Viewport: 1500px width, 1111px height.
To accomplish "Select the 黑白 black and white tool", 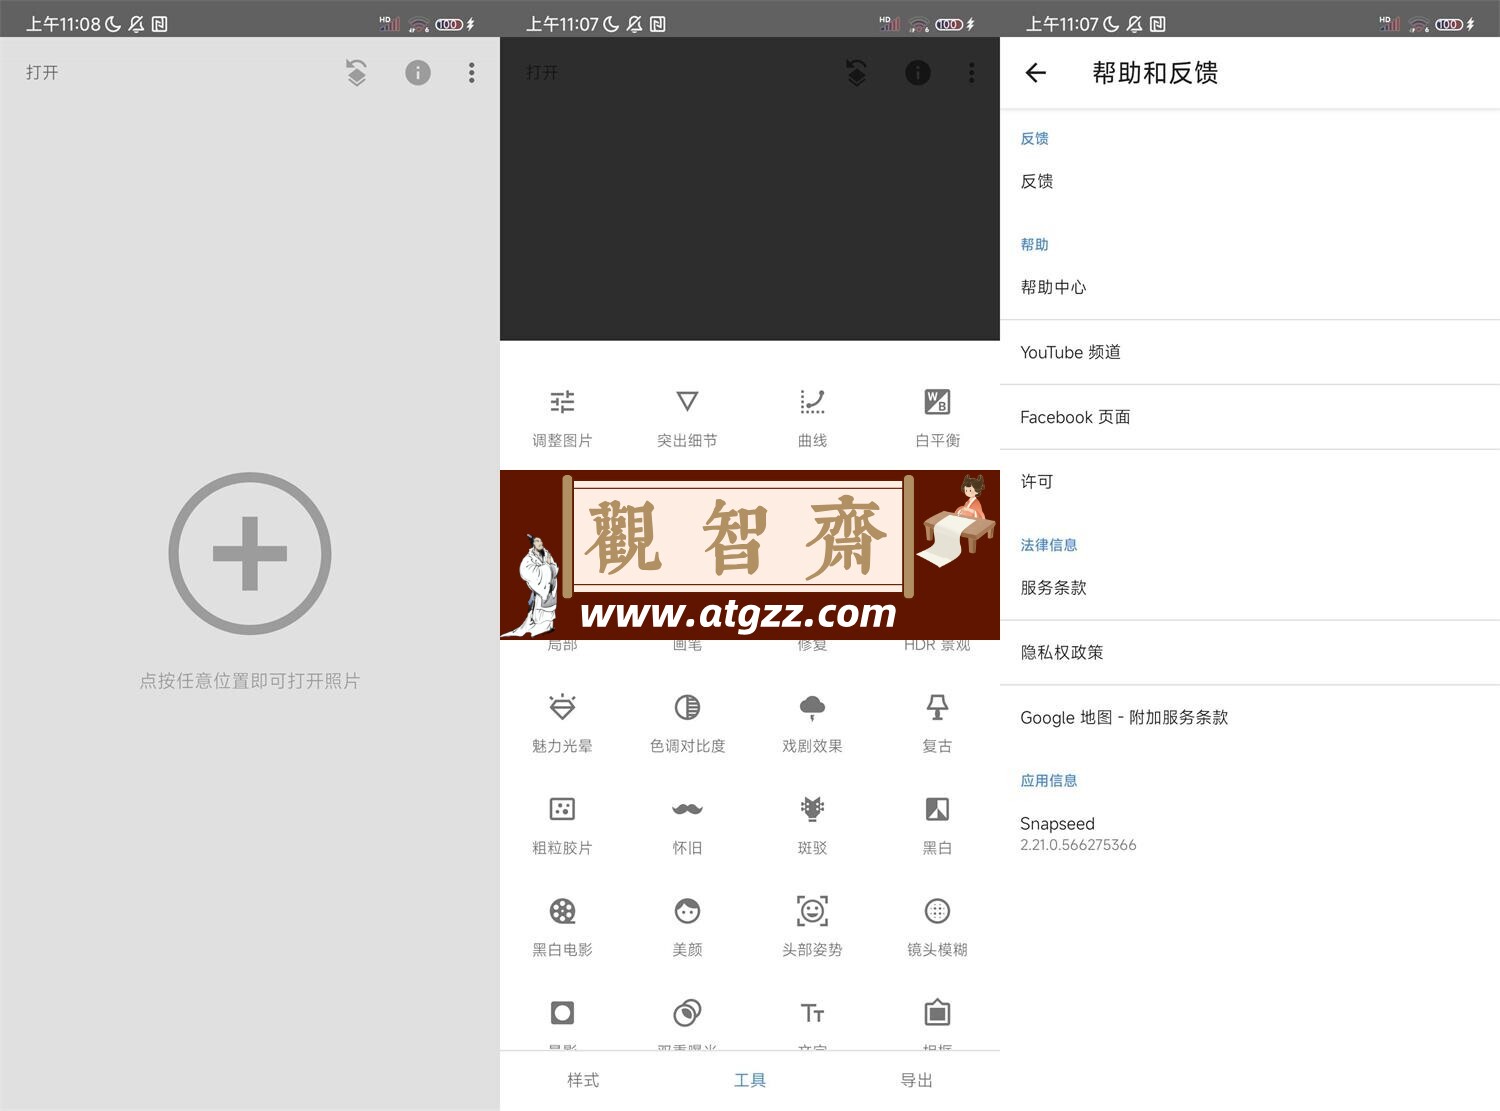I will coord(937,826).
